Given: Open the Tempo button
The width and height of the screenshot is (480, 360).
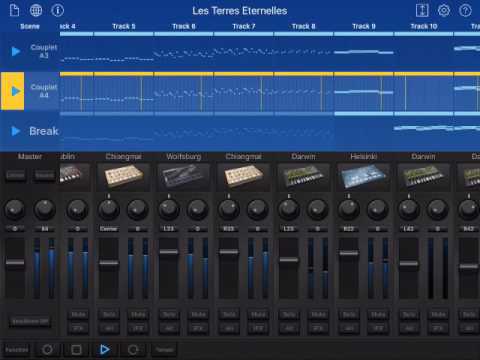Looking at the screenshot, I should click(x=165, y=350).
